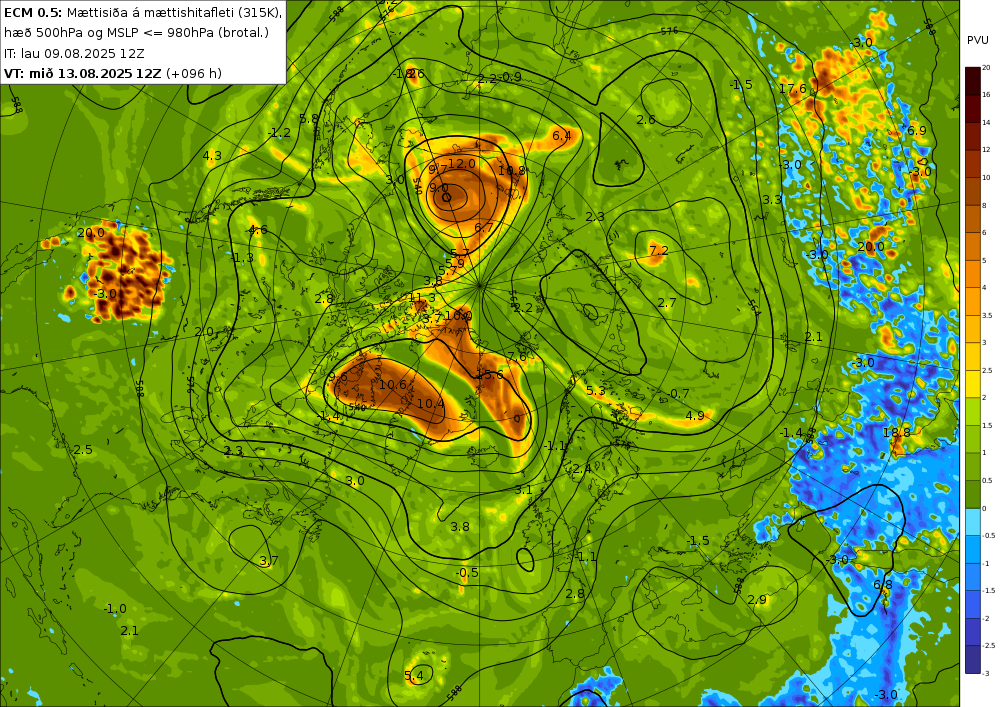Click the "-1.2" value on the map

pos(279,133)
